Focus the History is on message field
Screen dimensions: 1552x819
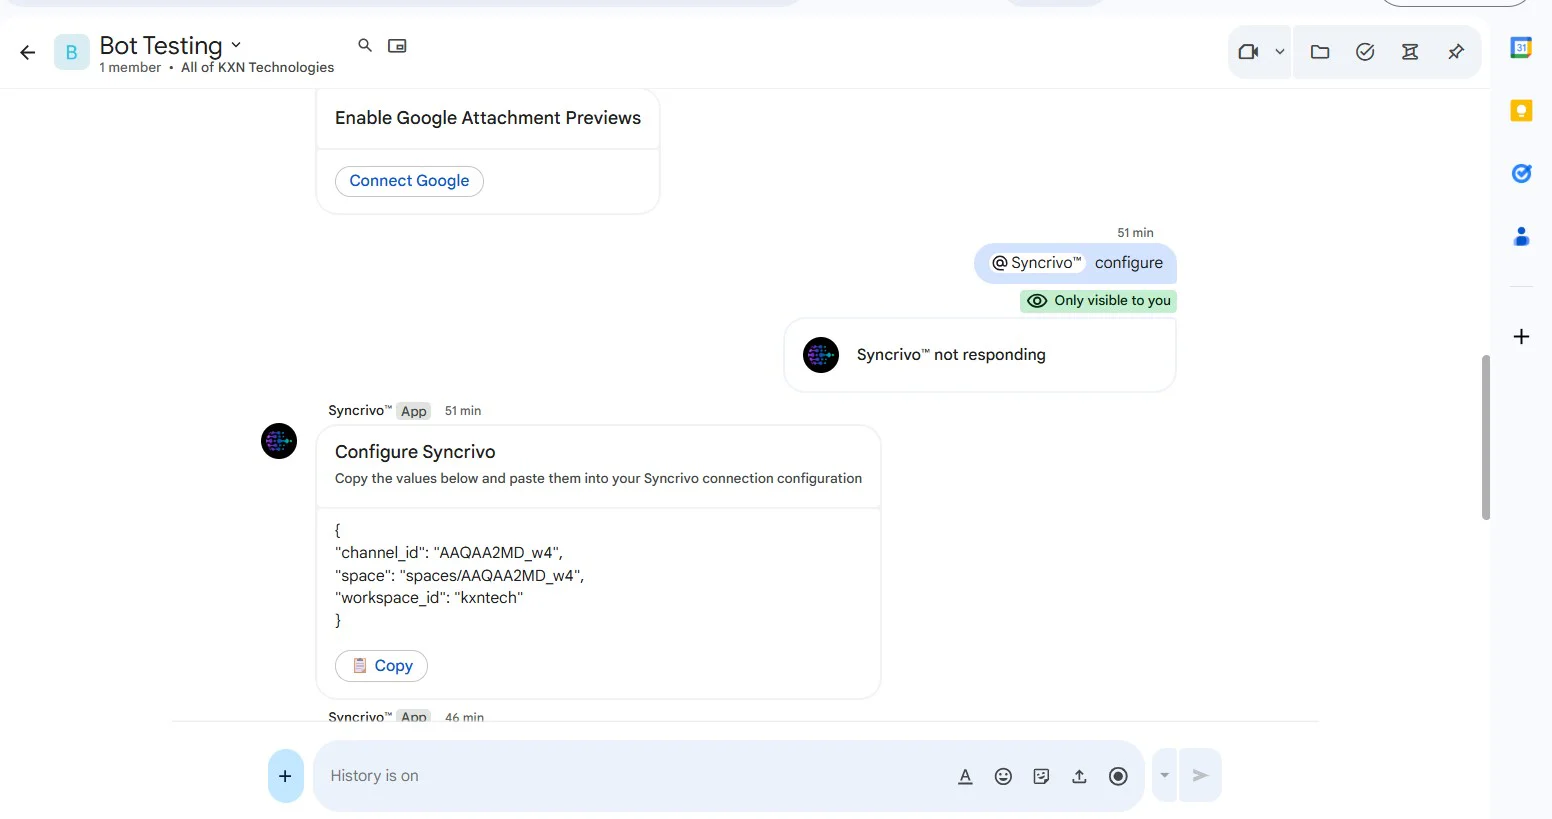pyautogui.click(x=630, y=776)
